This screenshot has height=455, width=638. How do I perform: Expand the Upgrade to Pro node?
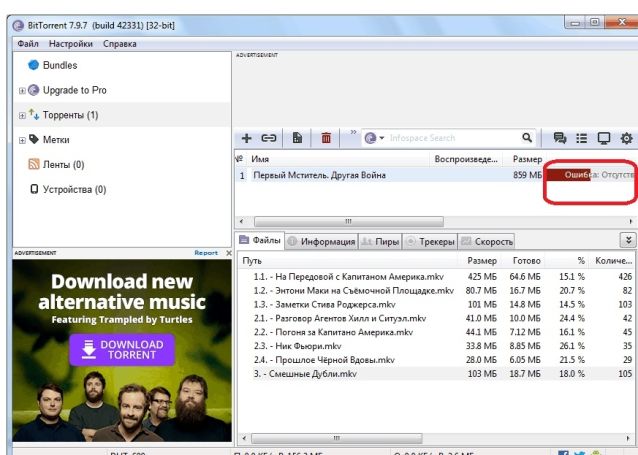(22, 91)
